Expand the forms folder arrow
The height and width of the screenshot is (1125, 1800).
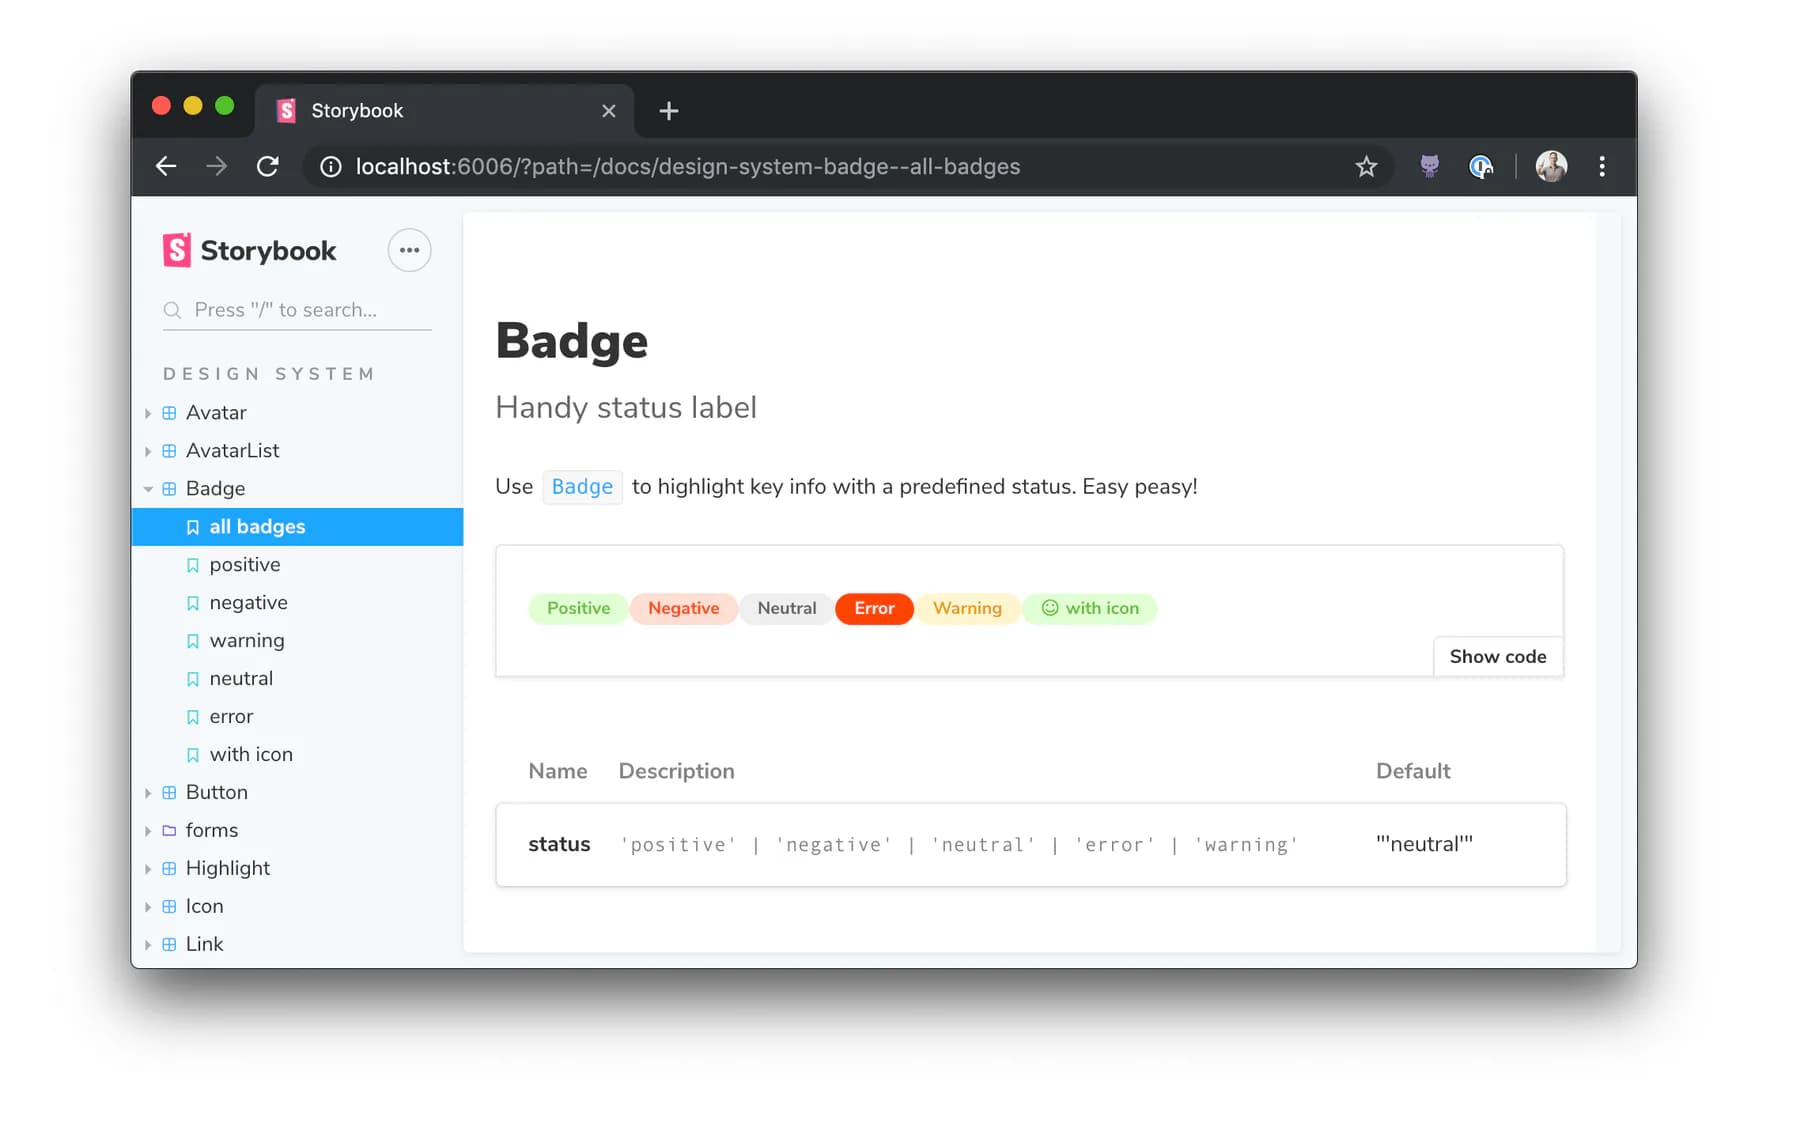(148, 830)
